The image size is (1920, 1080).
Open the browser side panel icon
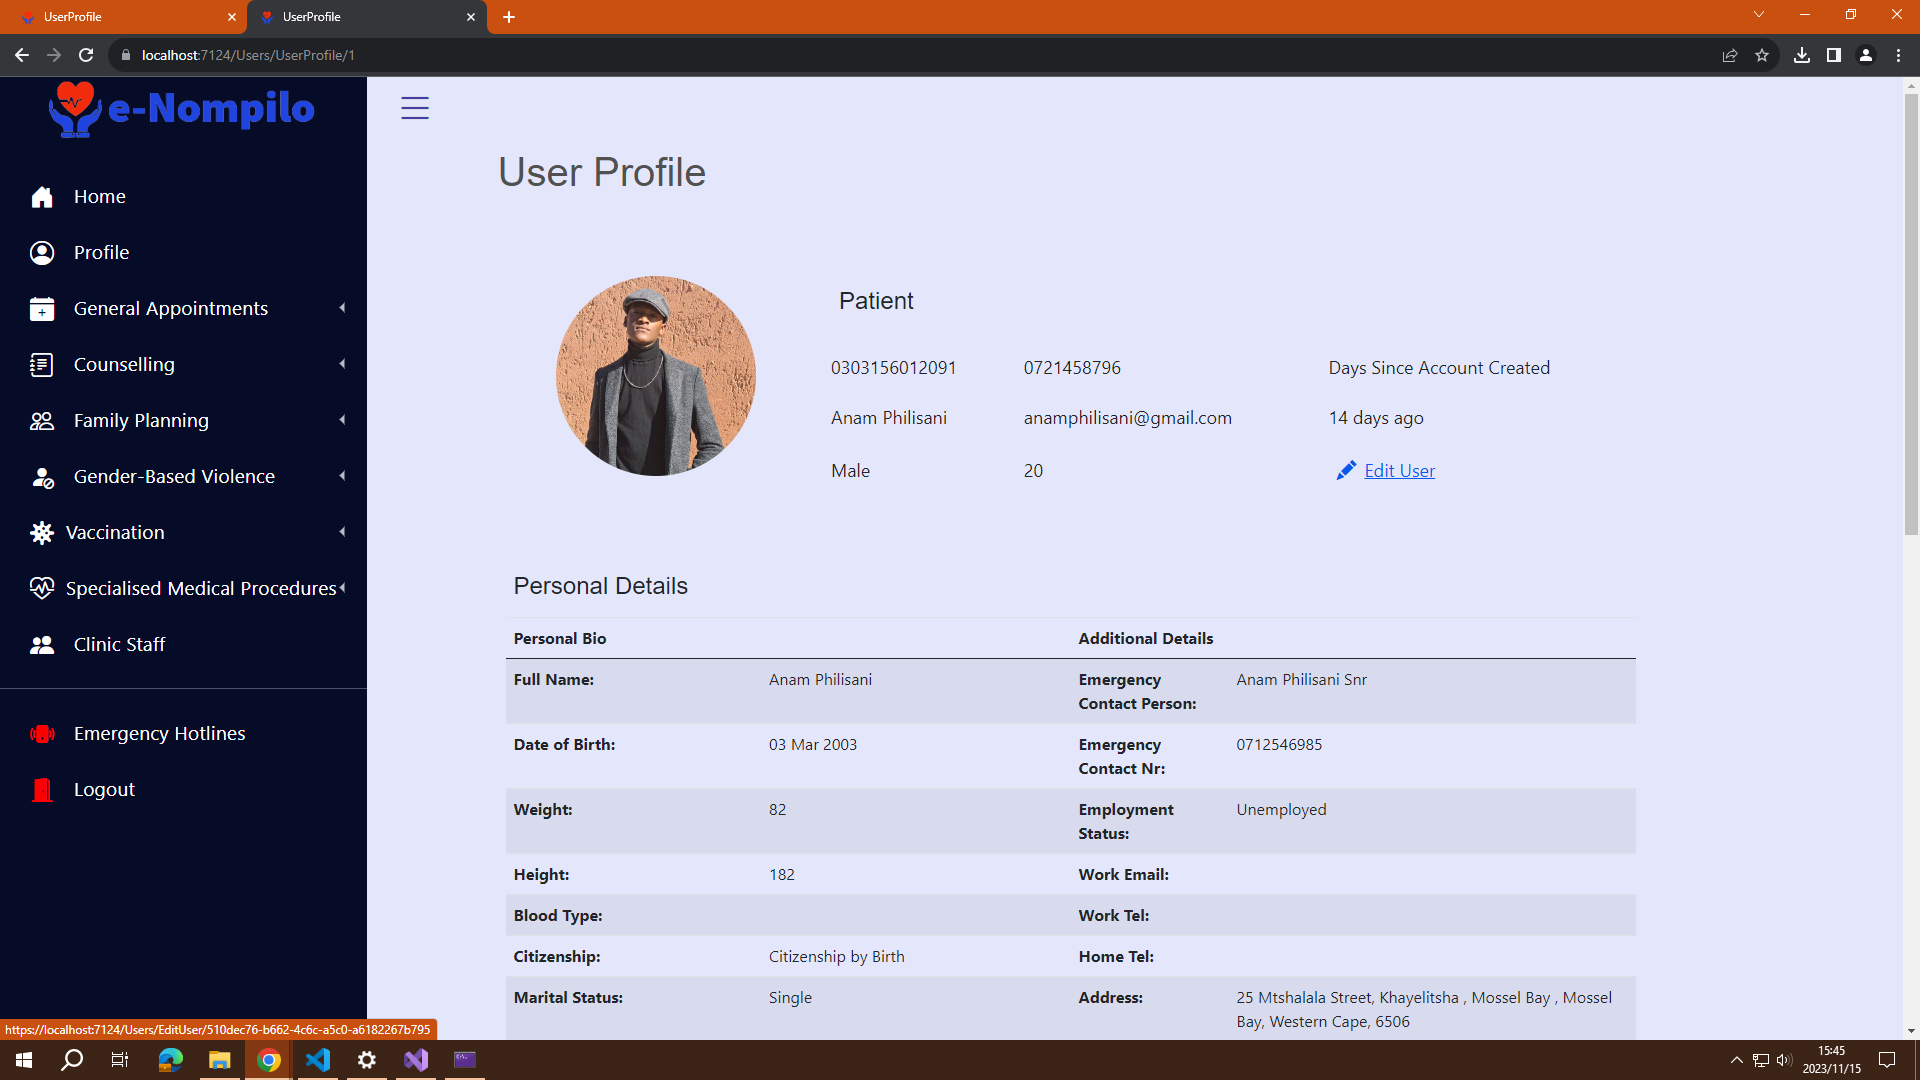tap(1834, 55)
